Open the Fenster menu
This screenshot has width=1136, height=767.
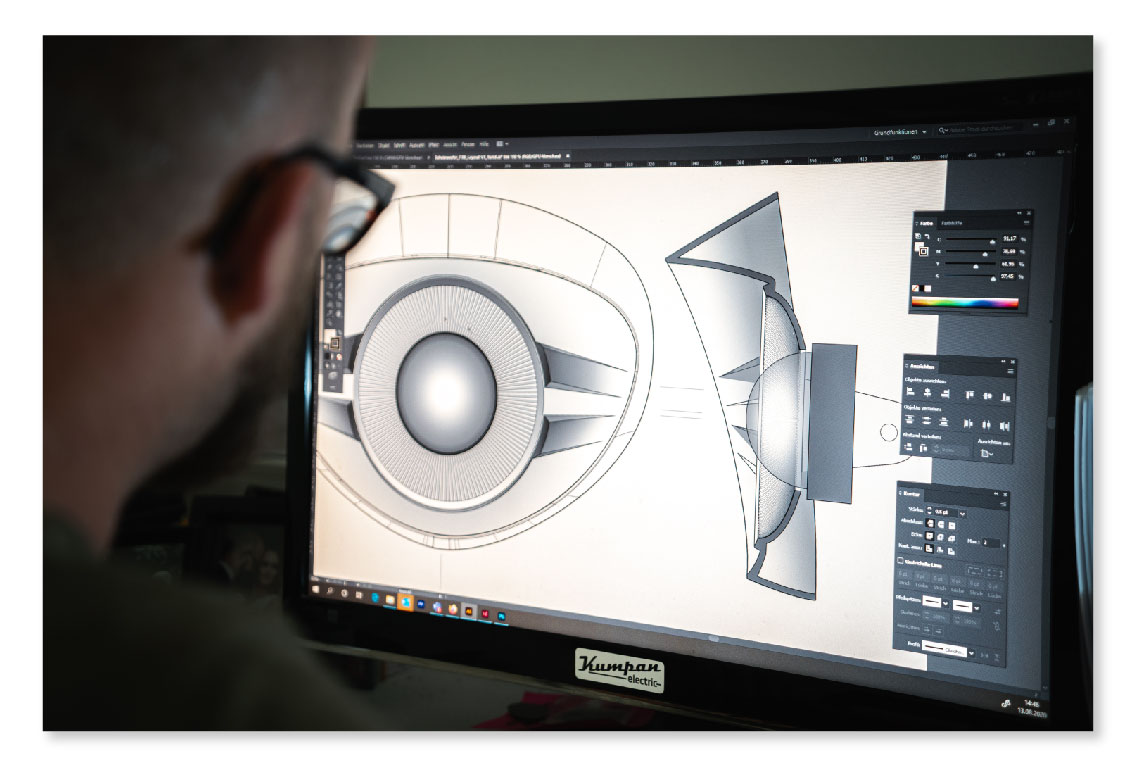[x=467, y=144]
